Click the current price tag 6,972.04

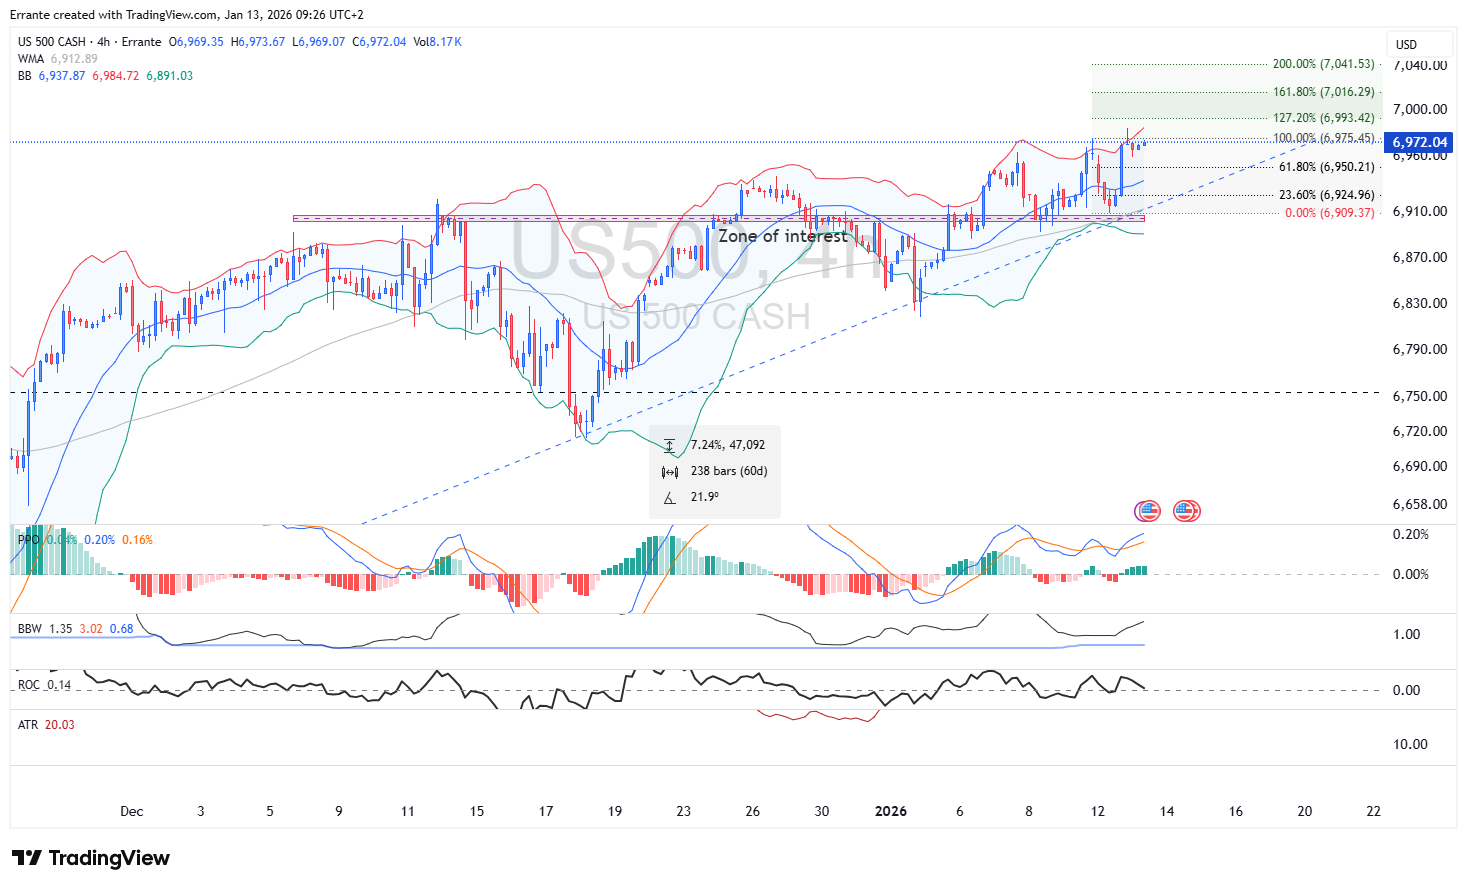(1419, 142)
